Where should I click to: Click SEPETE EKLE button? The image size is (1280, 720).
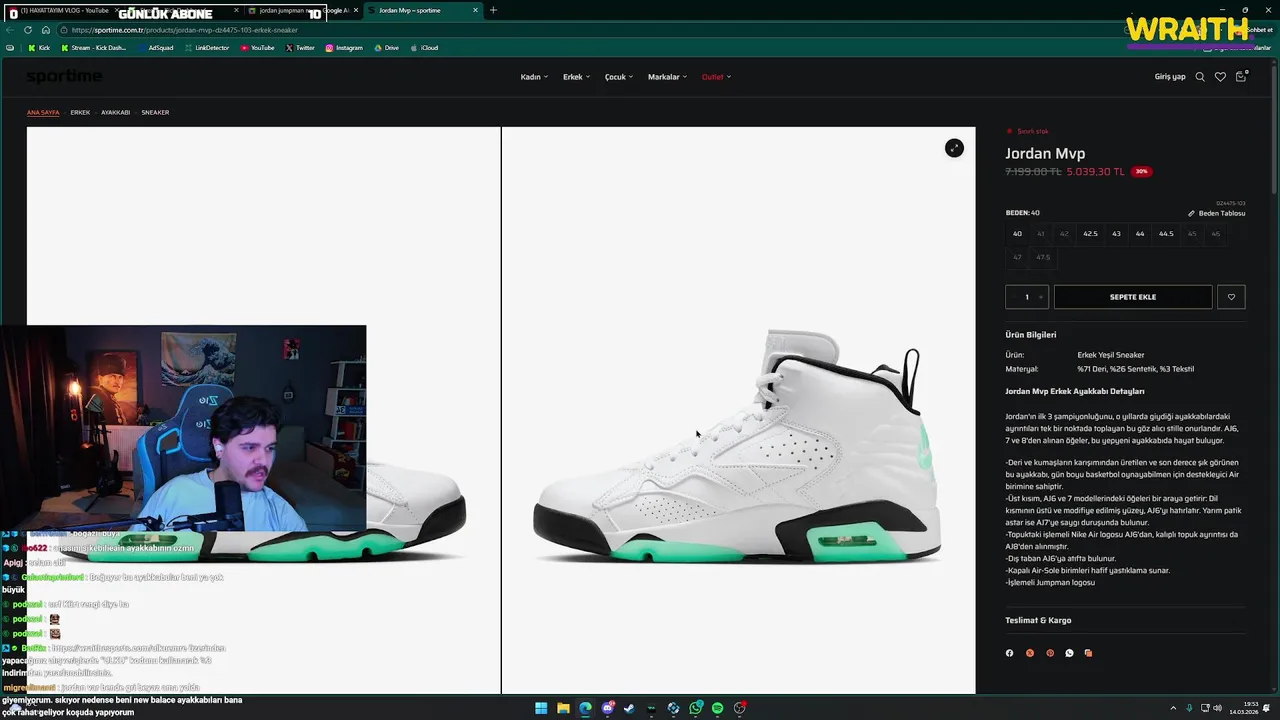pos(1133,297)
